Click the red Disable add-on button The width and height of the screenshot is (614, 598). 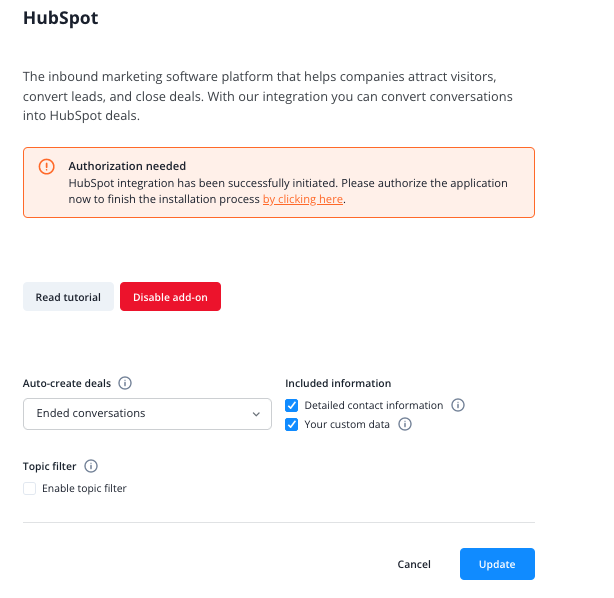click(170, 297)
